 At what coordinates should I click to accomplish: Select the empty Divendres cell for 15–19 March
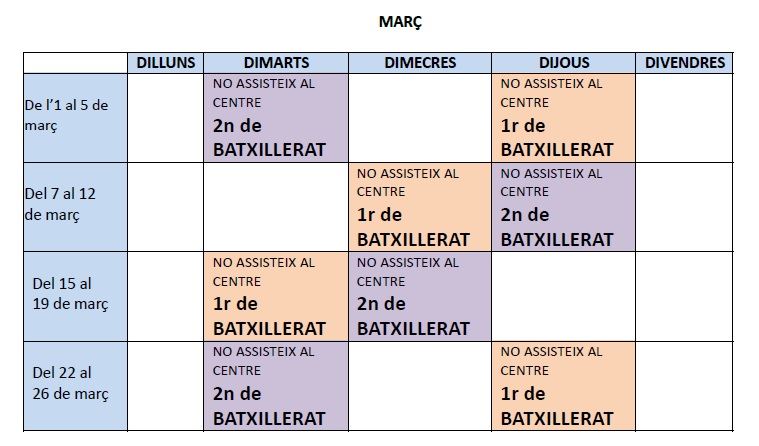click(685, 295)
